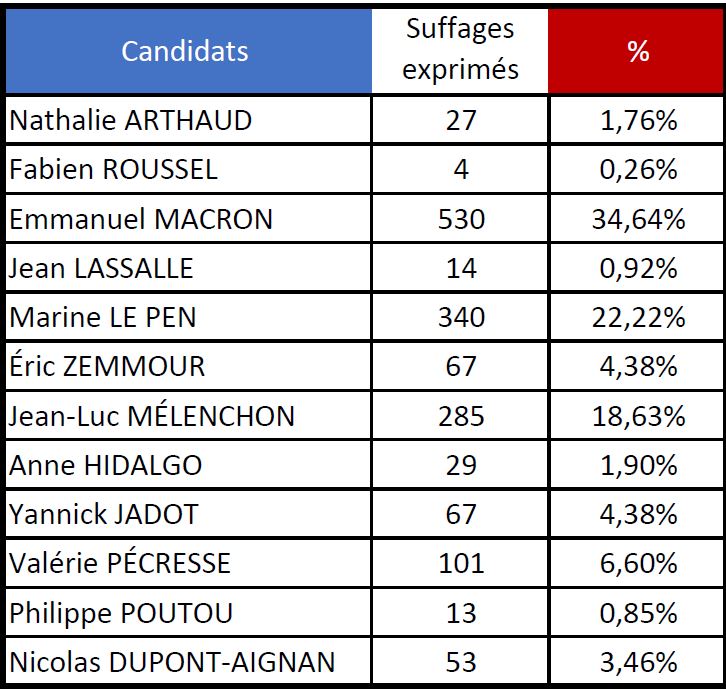
Task: Click the 18,63% percentage cell
Action: point(638,415)
